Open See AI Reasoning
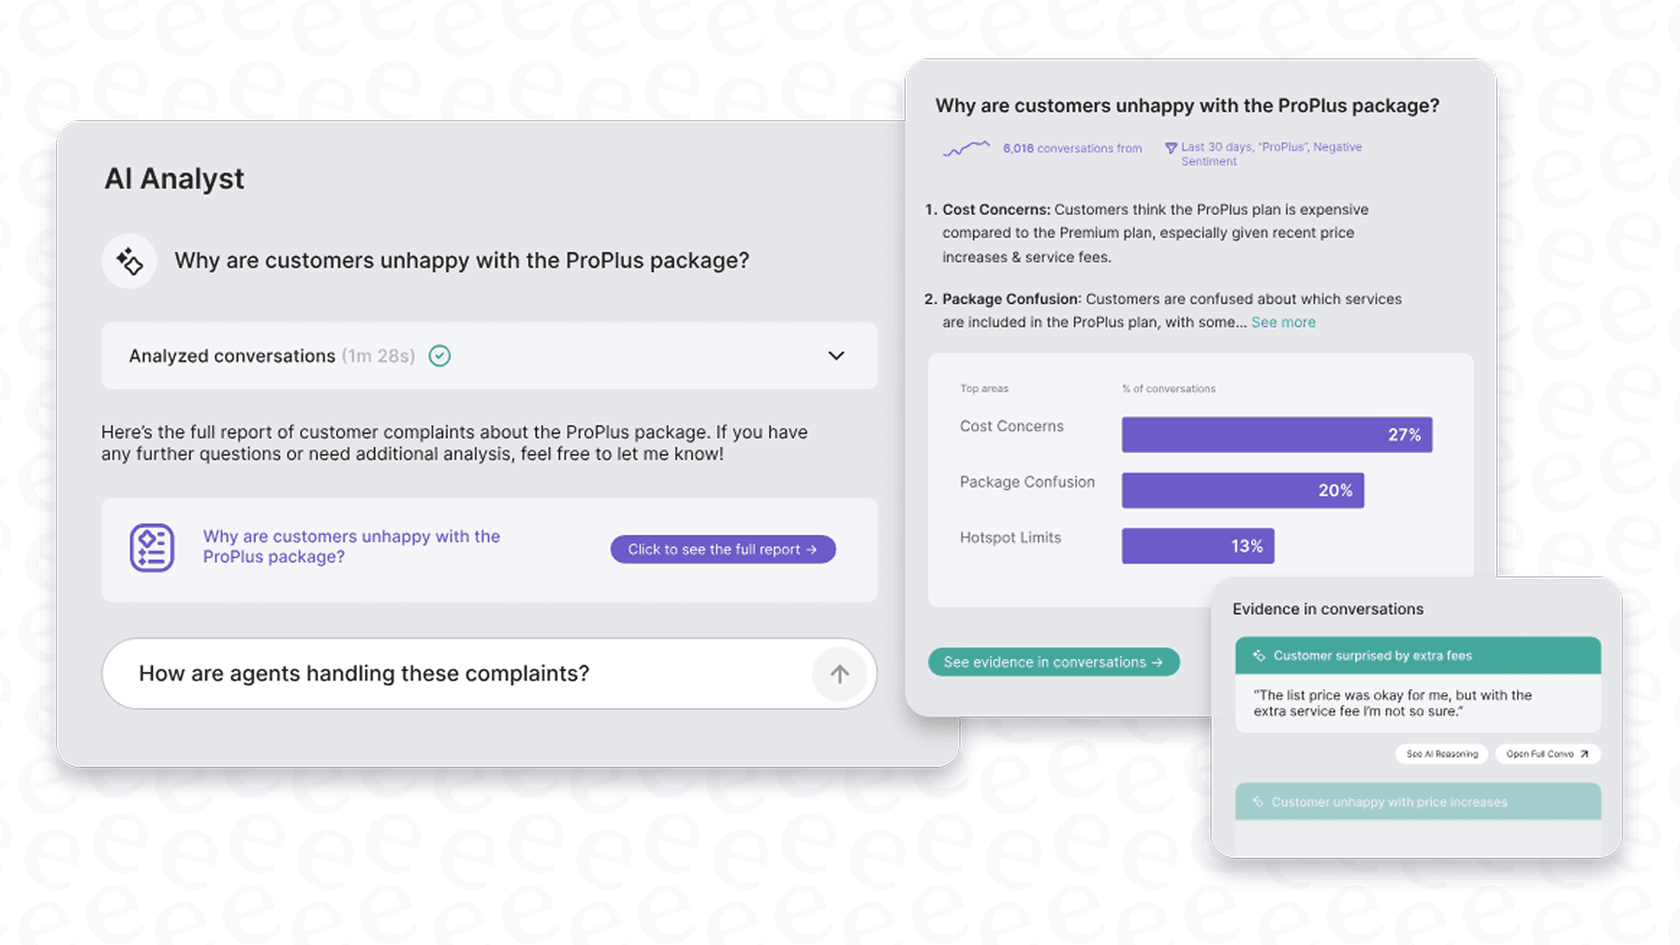The height and width of the screenshot is (945, 1680). coord(1441,754)
